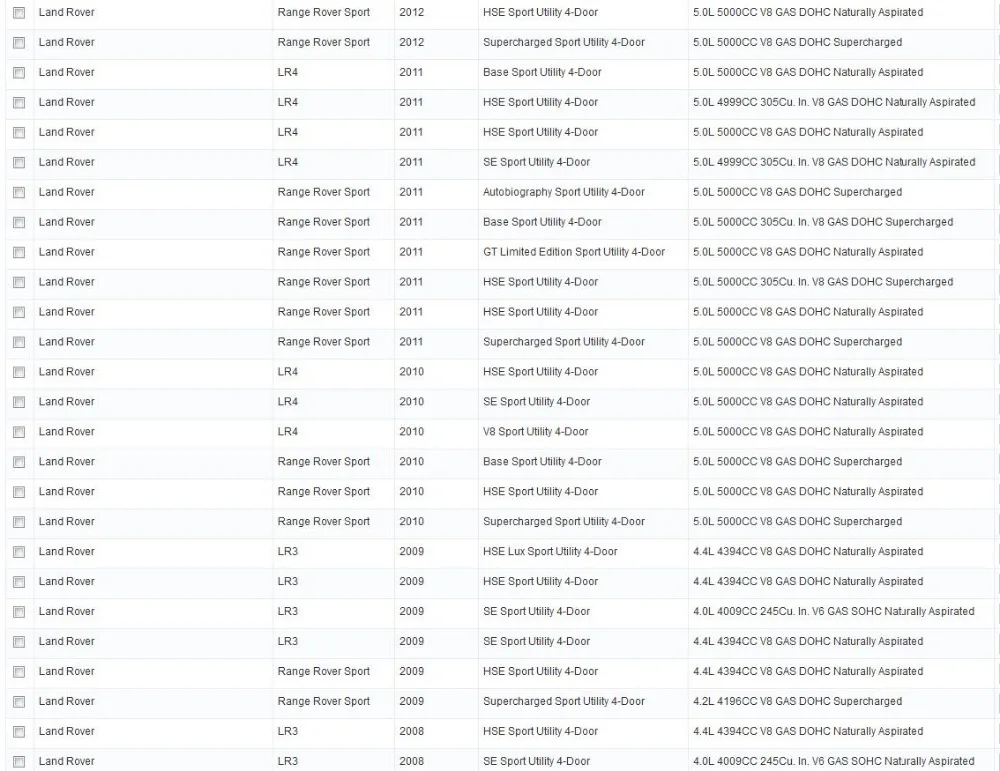This screenshot has width=1000, height=771.
Task: Click year '2012' in Supercharged row
Action: [x=411, y=42]
